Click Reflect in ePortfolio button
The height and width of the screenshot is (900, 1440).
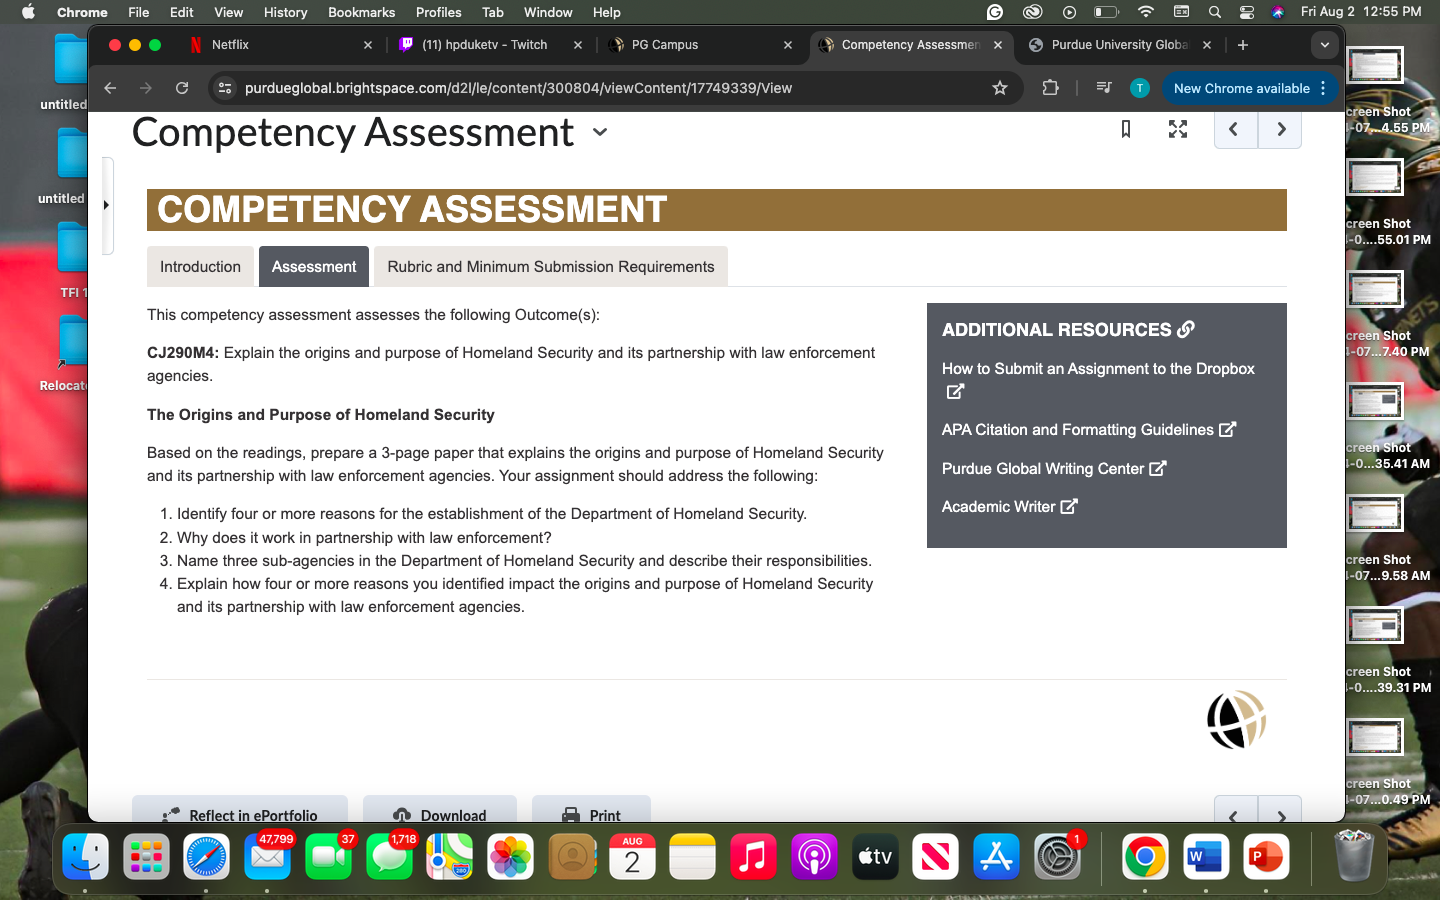pyautogui.click(x=240, y=812)
